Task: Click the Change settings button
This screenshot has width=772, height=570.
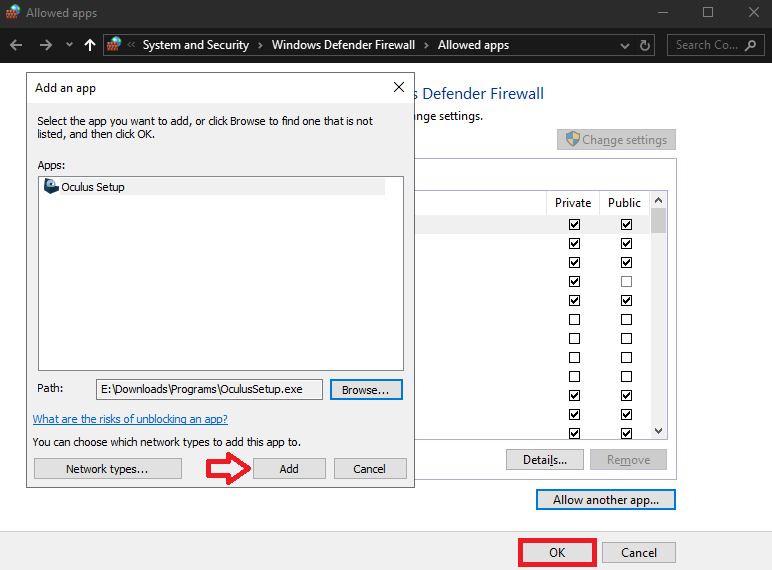Action: (x=616, y=140)
